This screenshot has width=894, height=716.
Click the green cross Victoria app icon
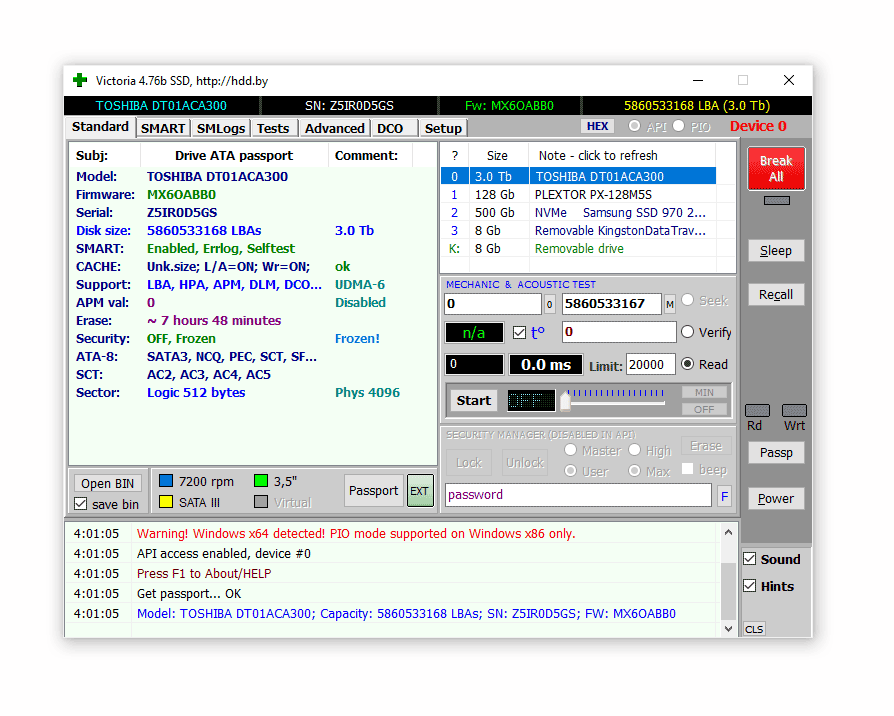80,80
